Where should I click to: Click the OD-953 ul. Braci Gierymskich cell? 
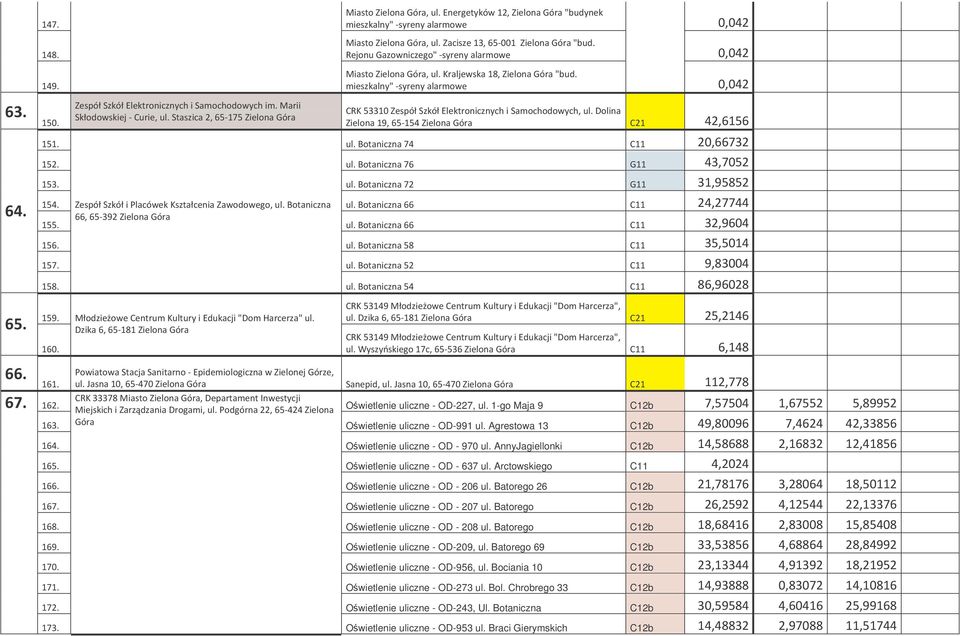point(484,625)
